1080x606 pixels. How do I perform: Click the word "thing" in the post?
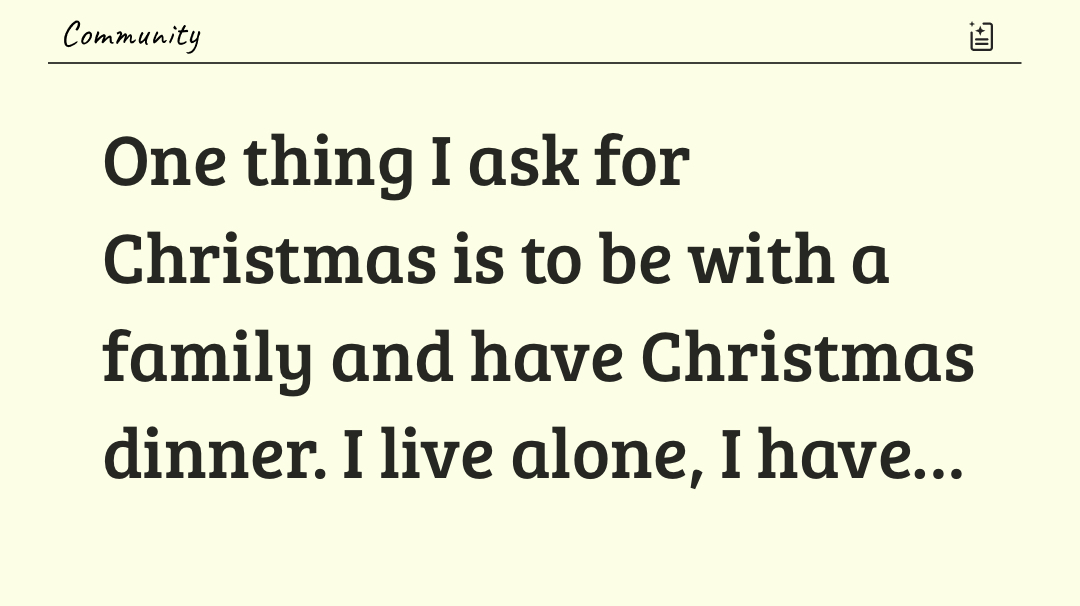point(328,161)
